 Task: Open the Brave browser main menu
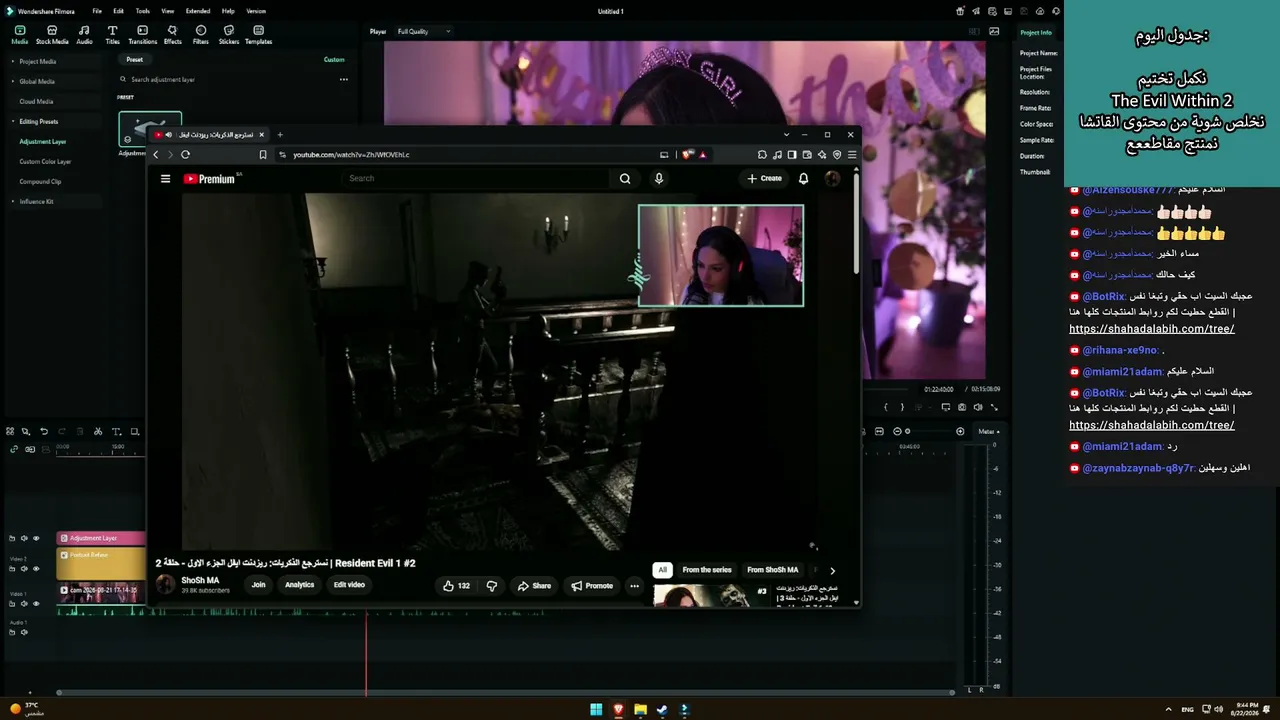pyautogui.click(x=852, y=155)
